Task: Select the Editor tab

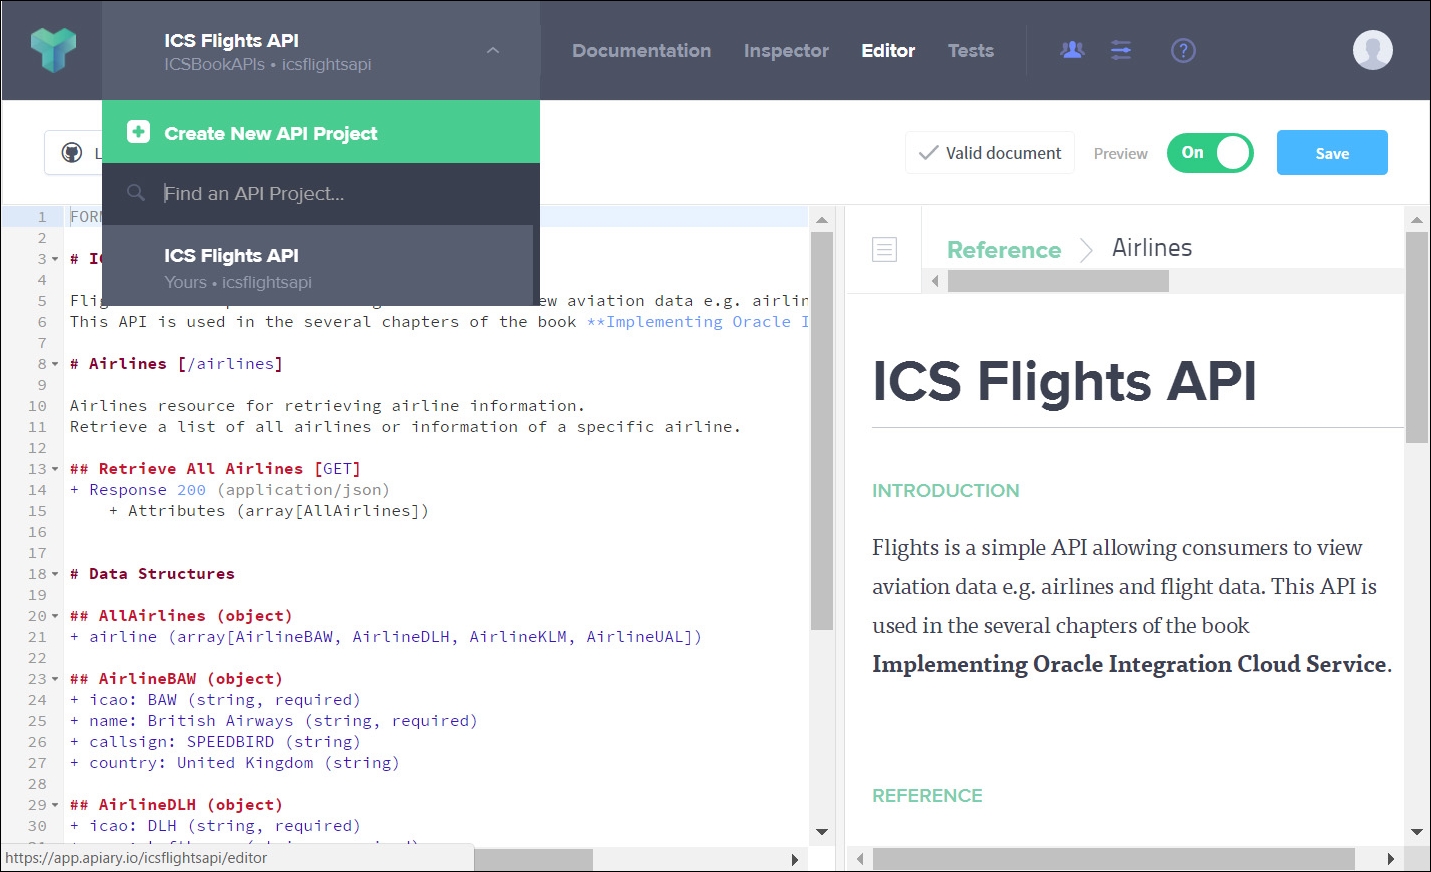Action: pyautogui.click(x=888, y=50)
